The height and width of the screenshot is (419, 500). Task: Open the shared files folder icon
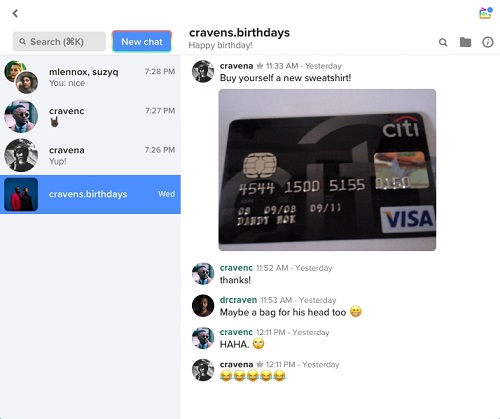pos(465,42)
